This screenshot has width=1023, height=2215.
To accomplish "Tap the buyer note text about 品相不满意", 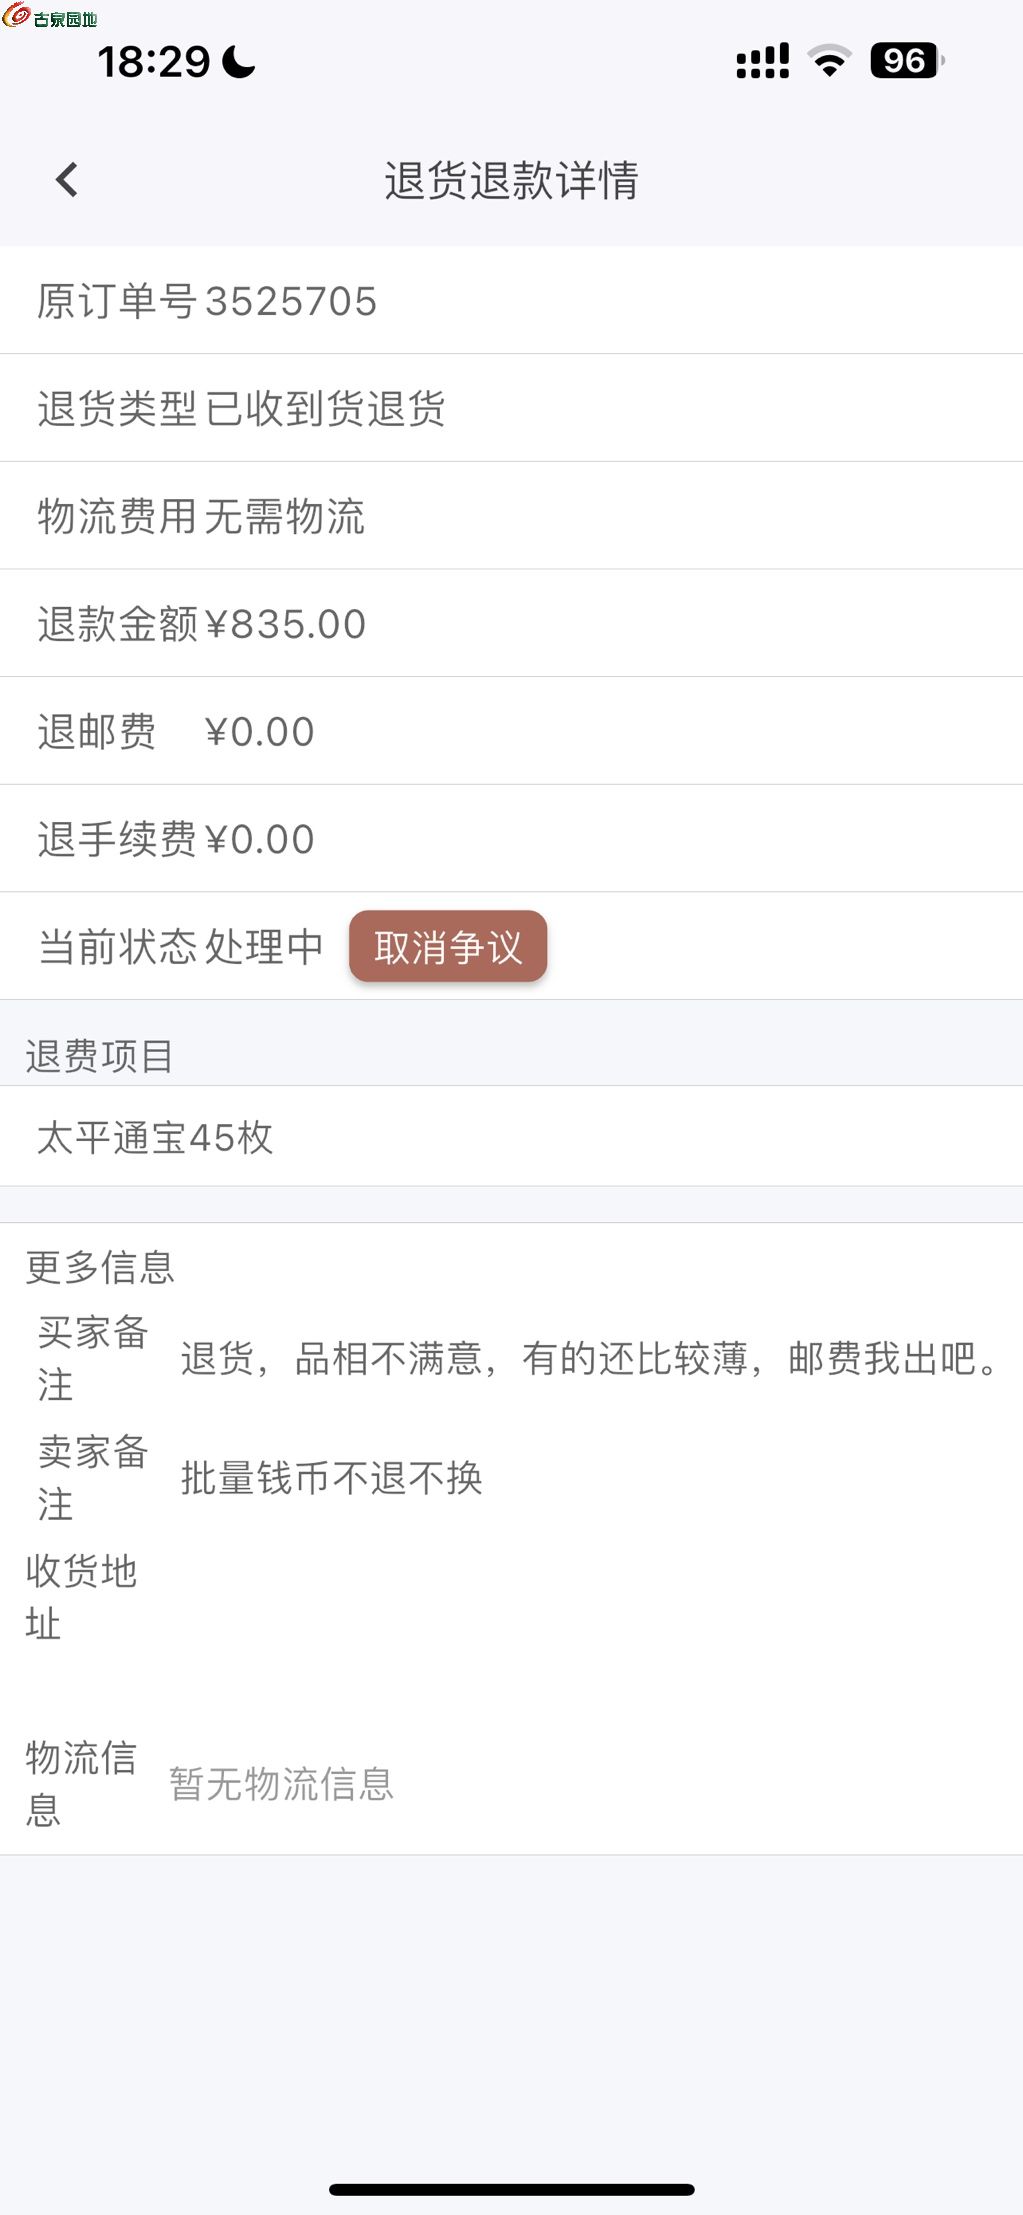I will click(x=590, y=1359).
